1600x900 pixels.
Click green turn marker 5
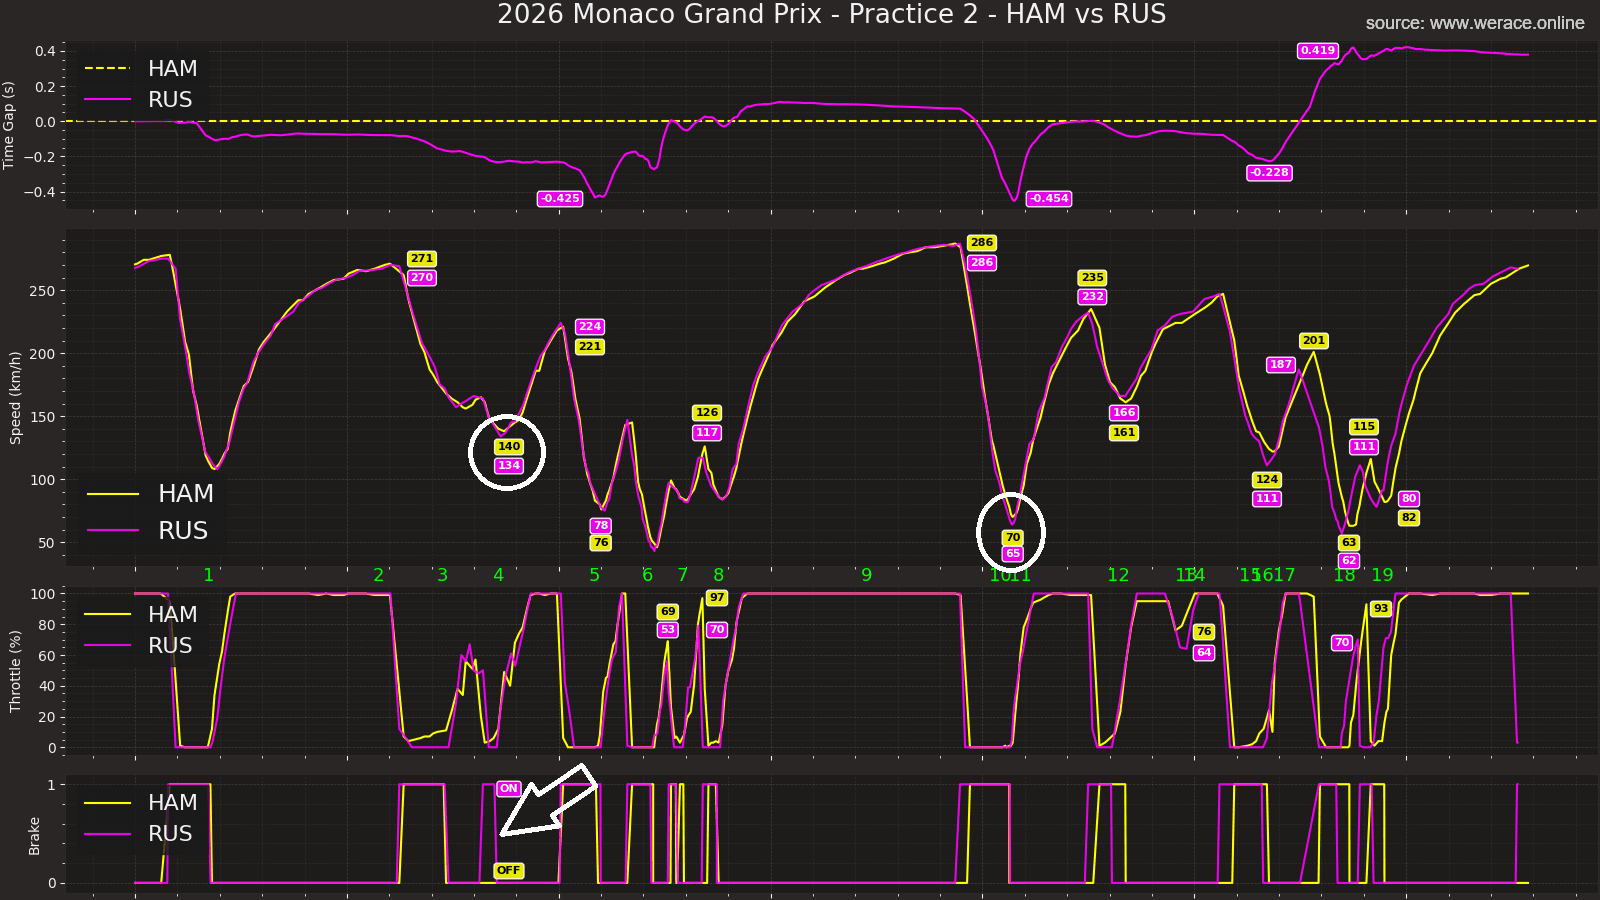pos(595,575)
